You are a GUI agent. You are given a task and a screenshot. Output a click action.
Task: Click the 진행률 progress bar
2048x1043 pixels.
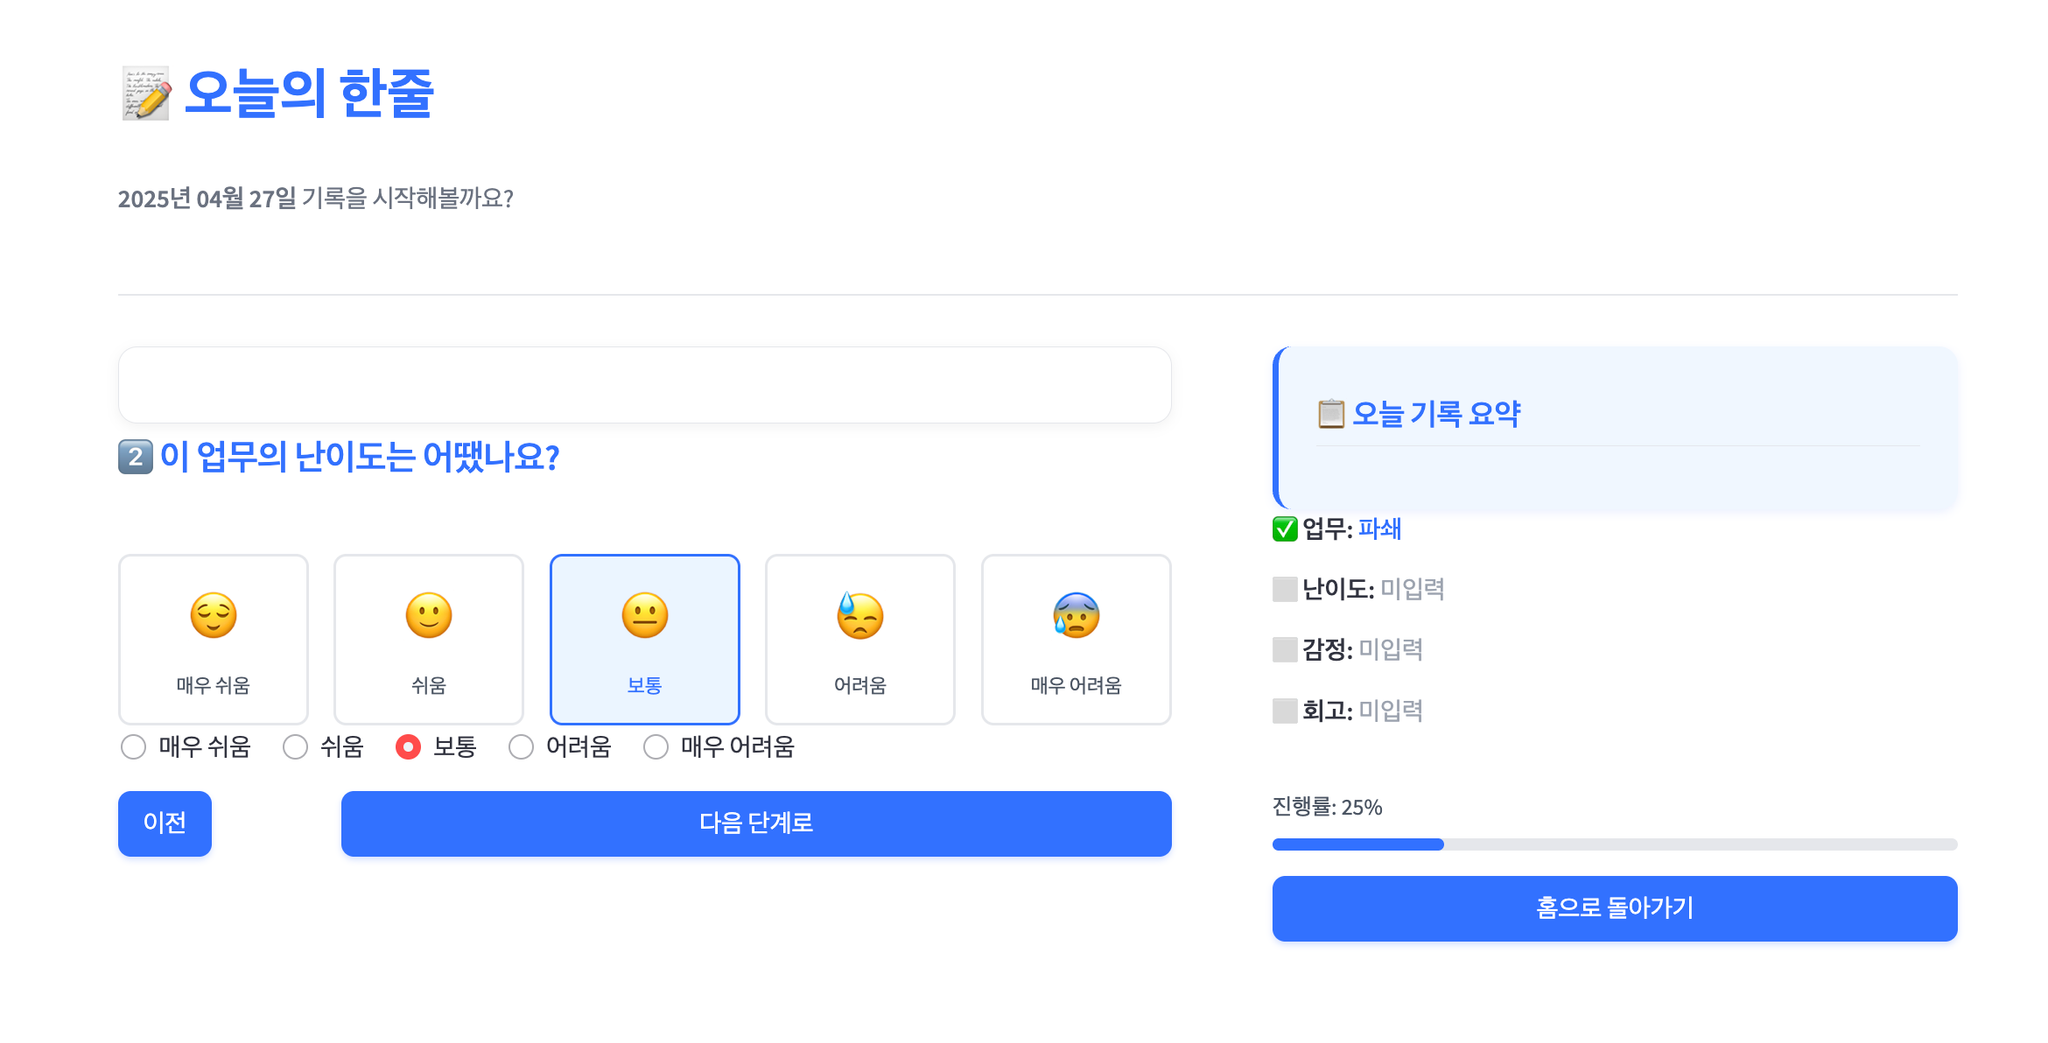1614,845
